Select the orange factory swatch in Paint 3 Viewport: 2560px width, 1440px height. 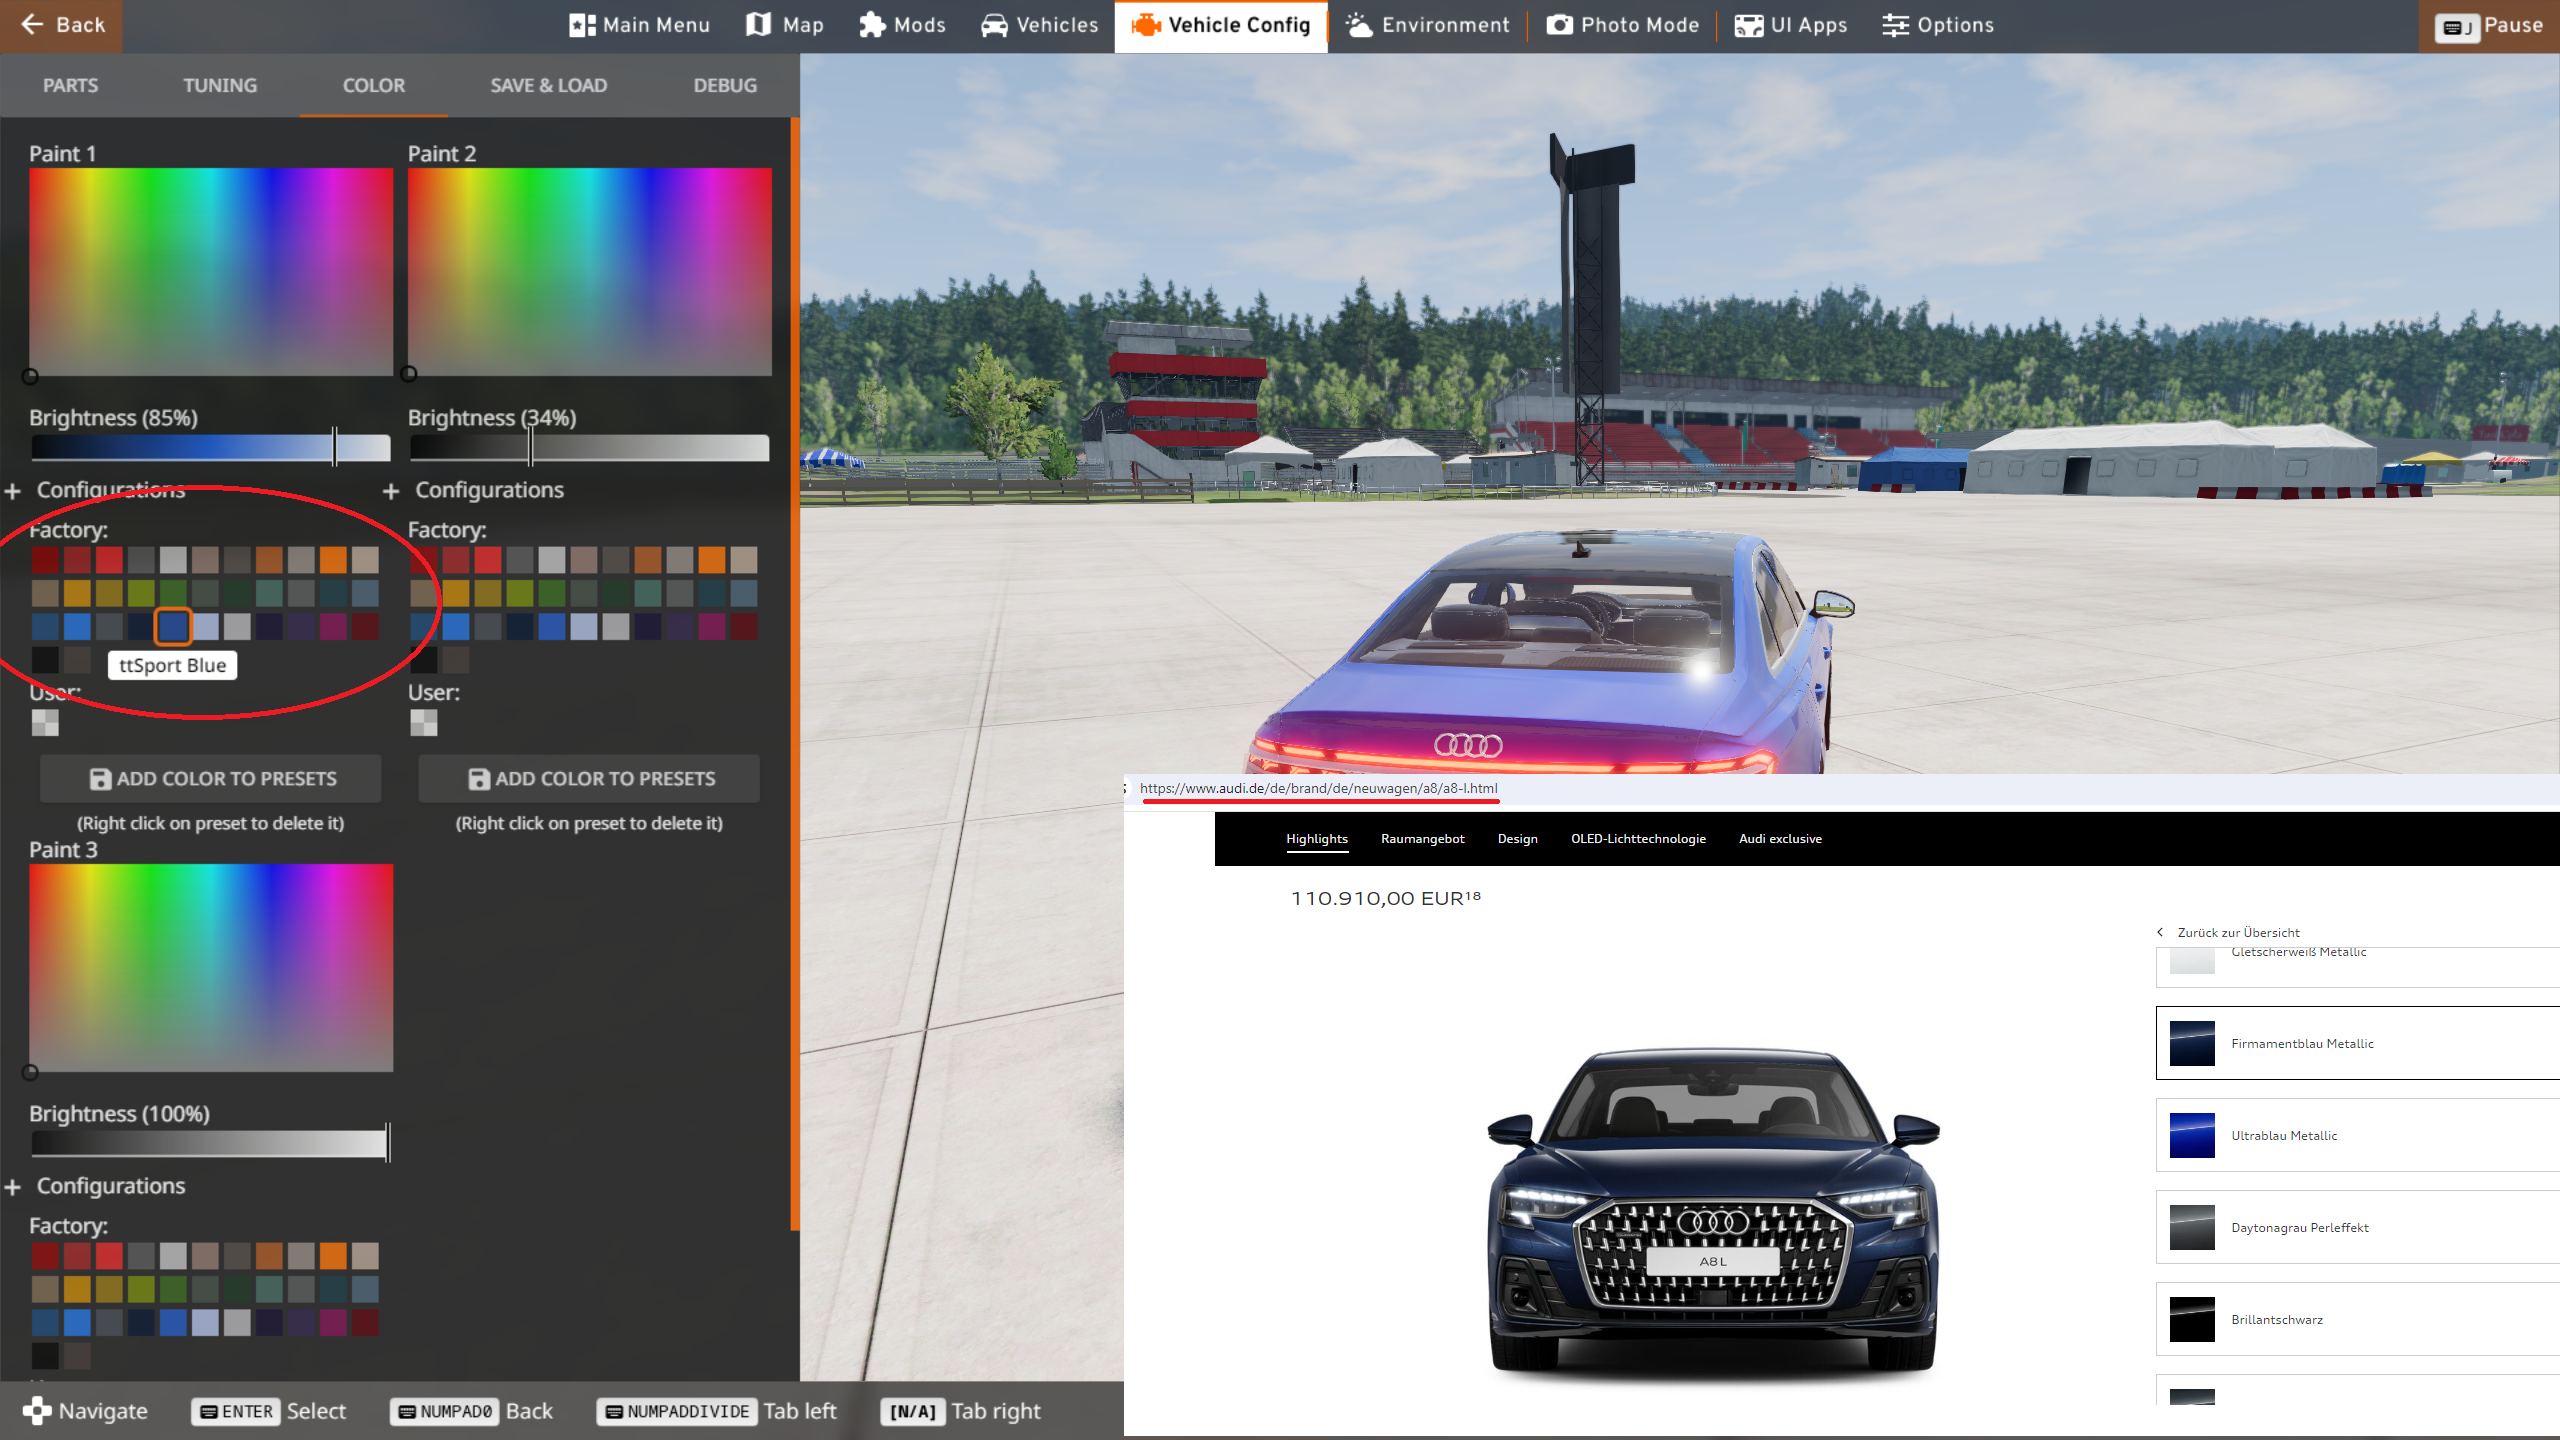(333, 1256)
